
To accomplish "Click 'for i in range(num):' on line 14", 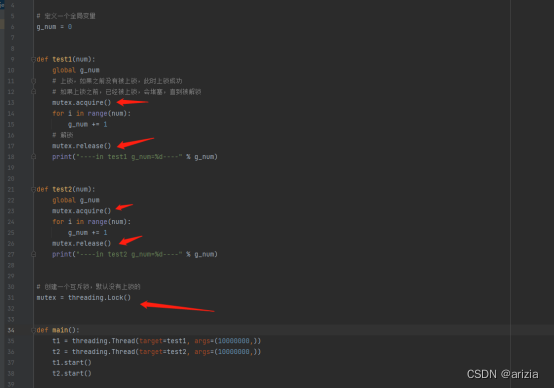I will click(x=92, y=113).
